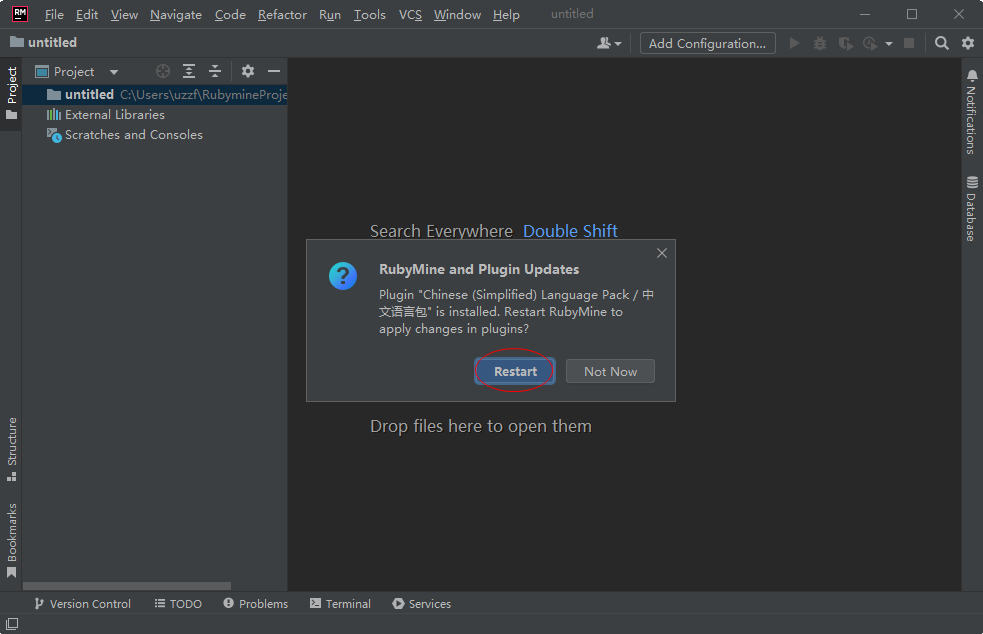
Task: Open the Window menu
Action: [457, 14]
